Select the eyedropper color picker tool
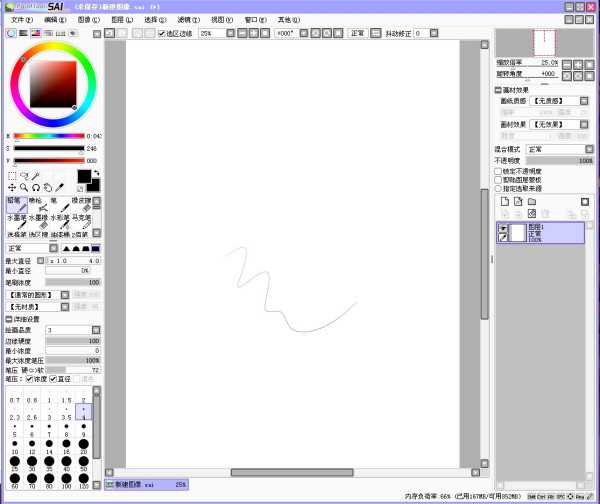The width and height of the screenshot is (600, 504). coord(59,187)
